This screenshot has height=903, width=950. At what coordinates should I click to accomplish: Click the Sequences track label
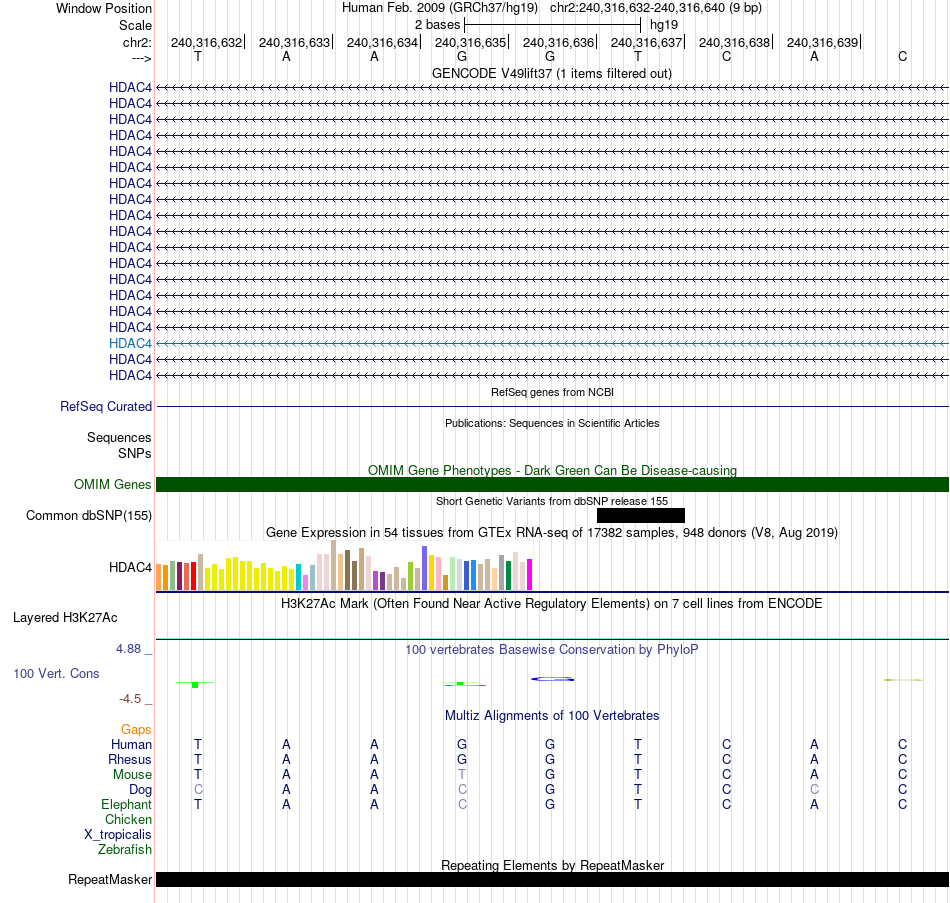coord(119,438)
